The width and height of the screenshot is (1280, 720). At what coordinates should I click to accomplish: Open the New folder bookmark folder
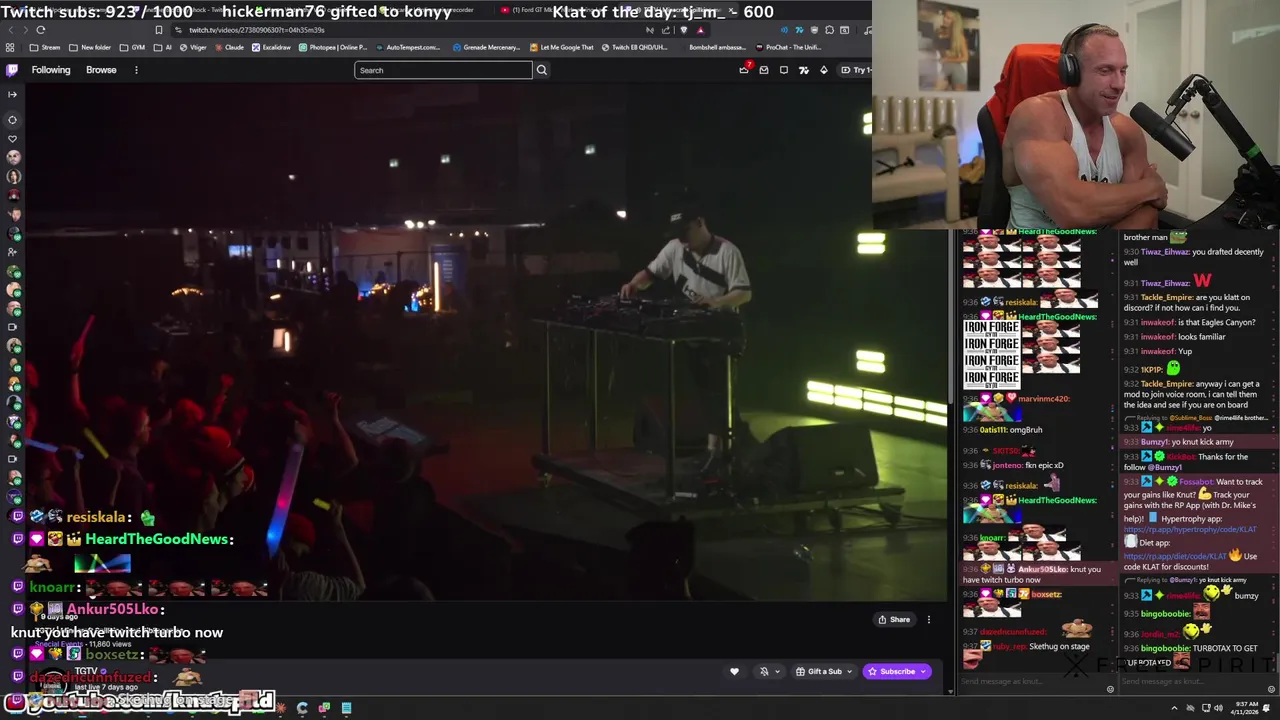point(91,47)
